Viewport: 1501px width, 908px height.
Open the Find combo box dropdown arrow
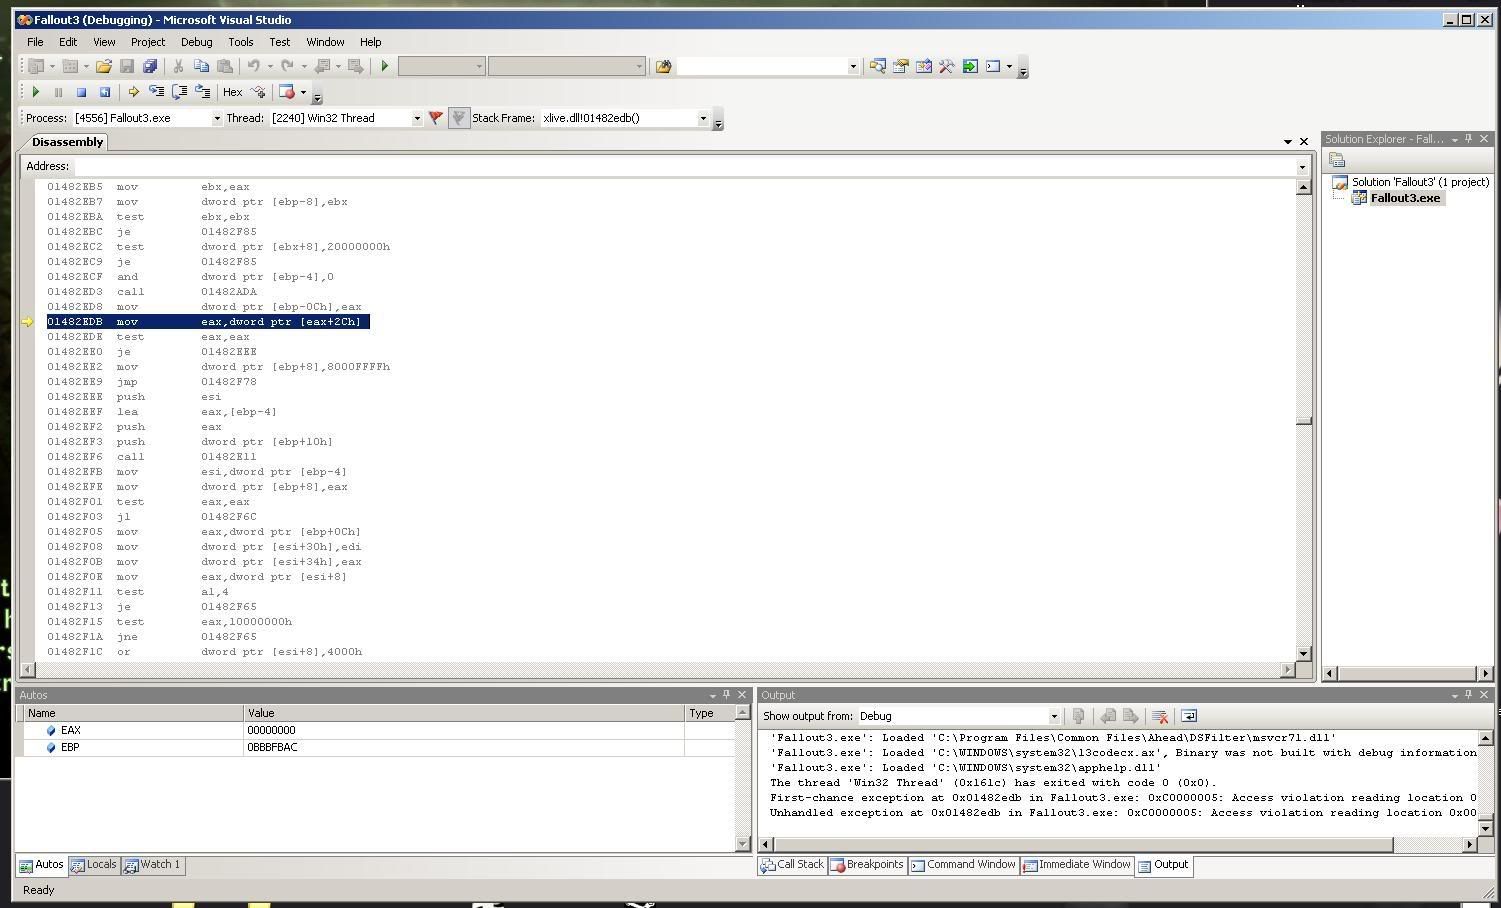point(853,66)
